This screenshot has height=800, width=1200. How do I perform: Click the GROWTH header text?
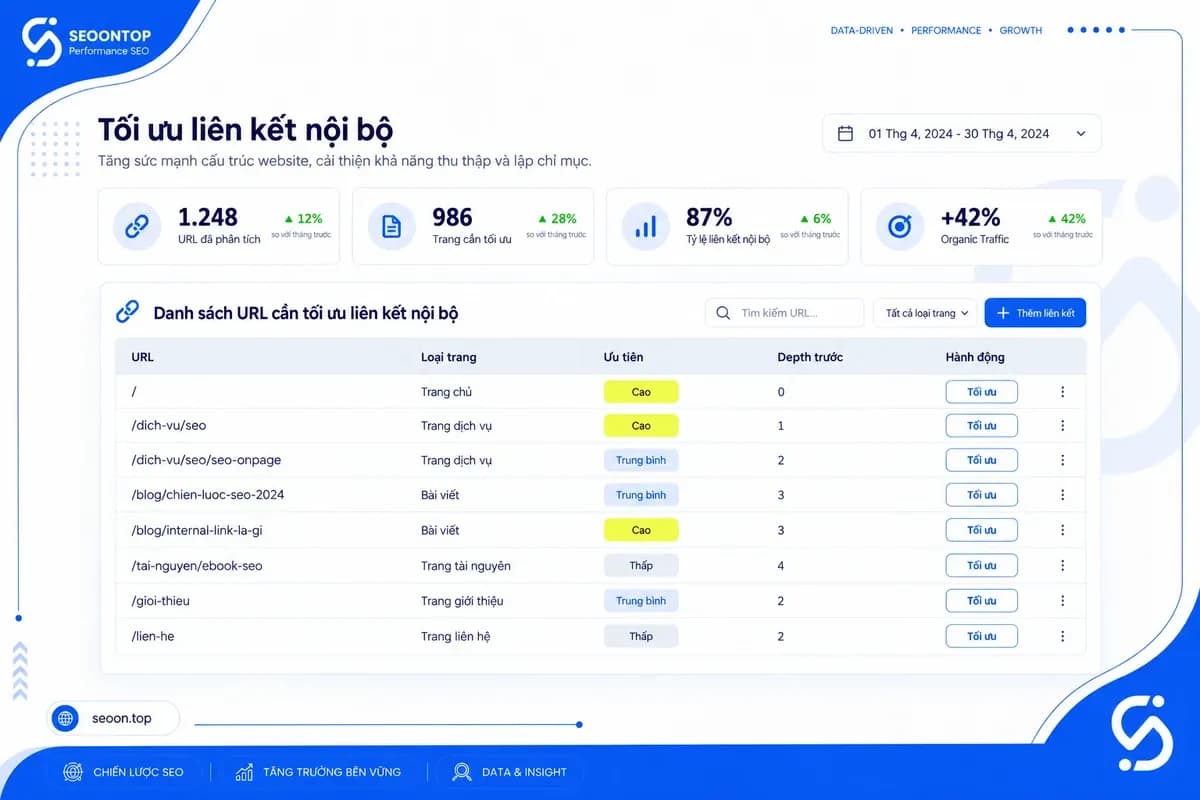click(1021, 31)
